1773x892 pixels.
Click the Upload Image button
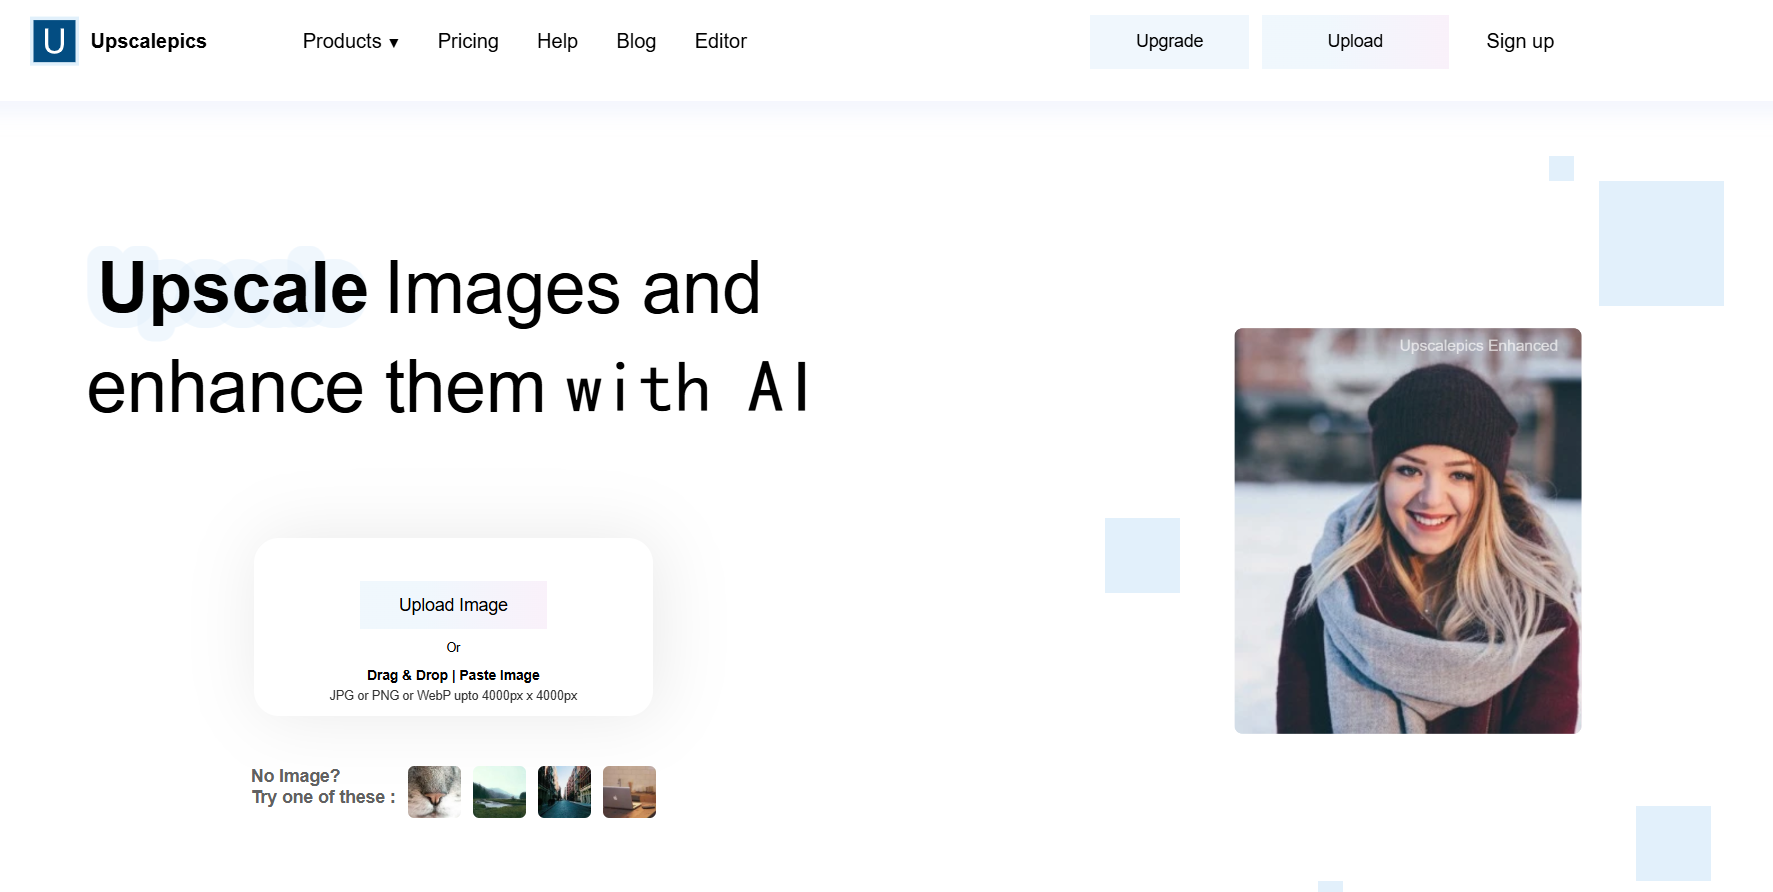click(x=453, y=605)
